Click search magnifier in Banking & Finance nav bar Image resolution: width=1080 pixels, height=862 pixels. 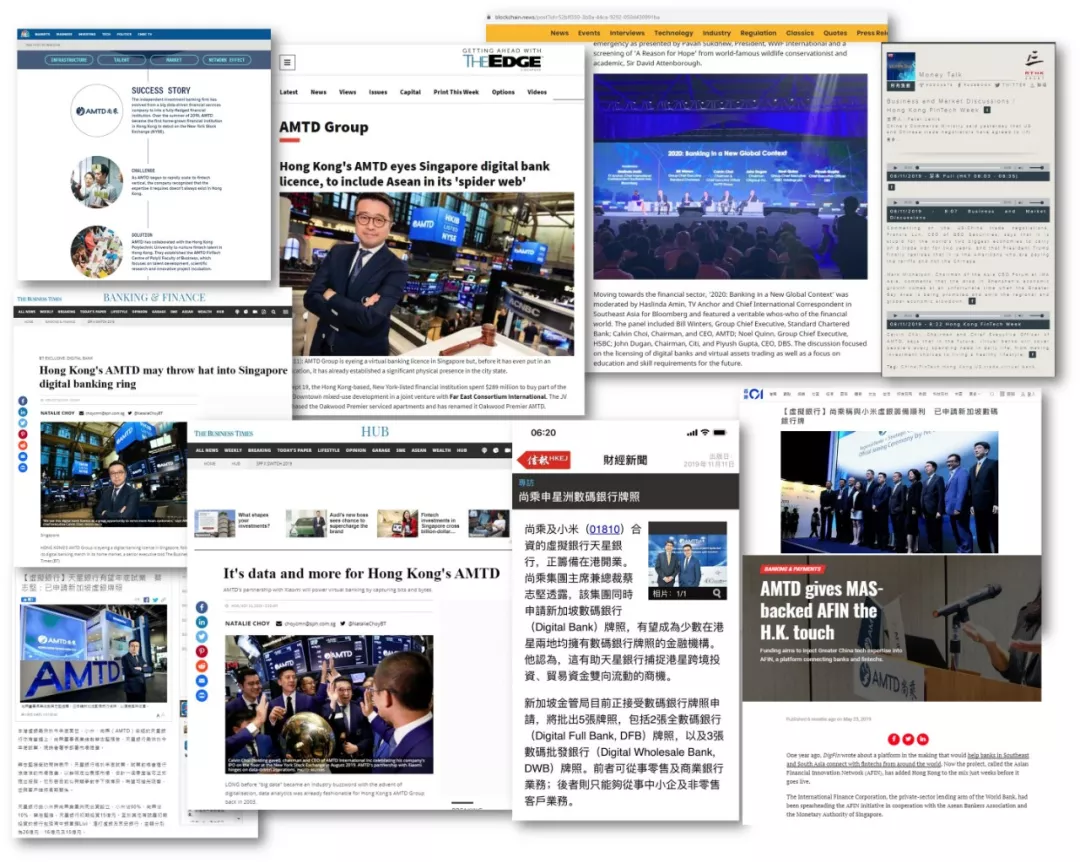[273, 312]
